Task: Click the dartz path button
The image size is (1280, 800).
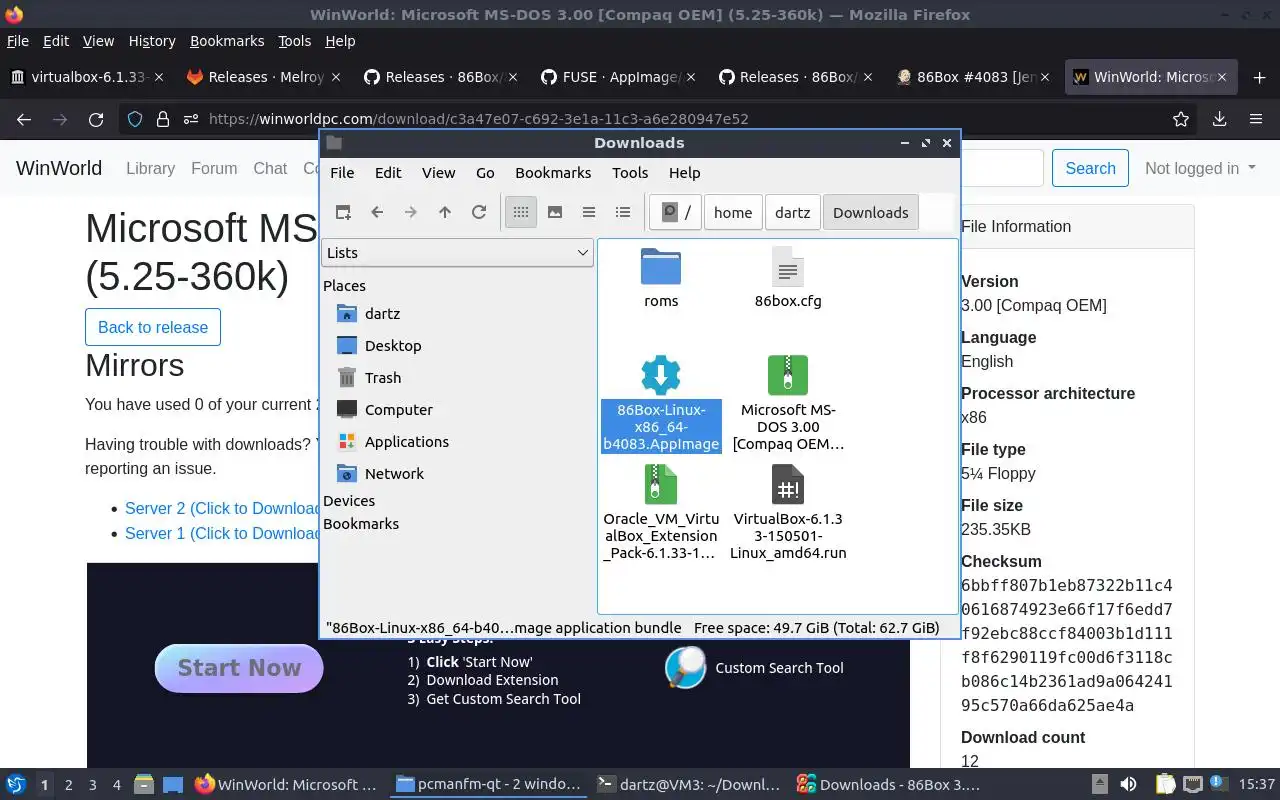Action: coord(792,212)
